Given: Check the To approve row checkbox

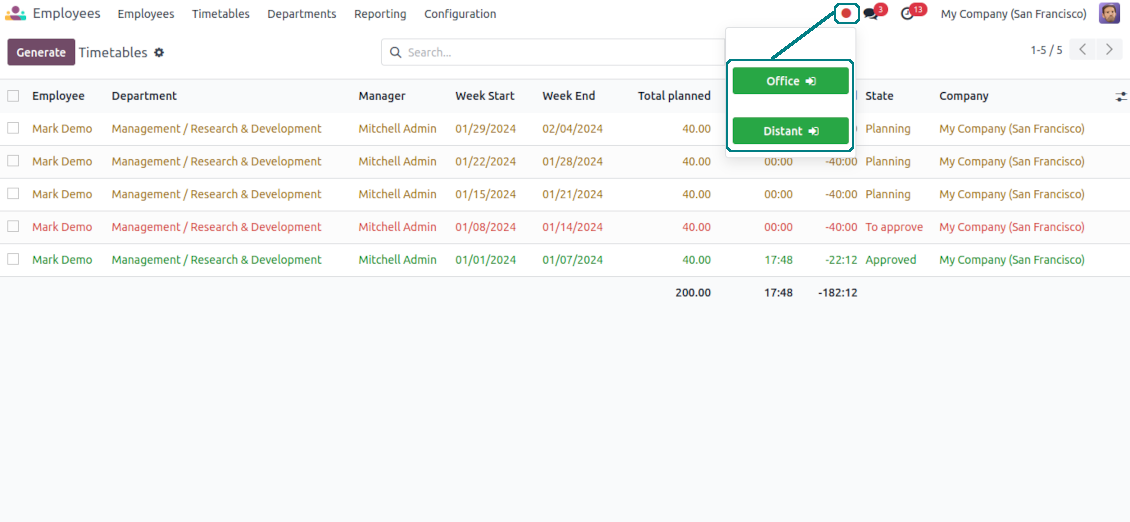Looking at the screenshot, I should point(13,226).
